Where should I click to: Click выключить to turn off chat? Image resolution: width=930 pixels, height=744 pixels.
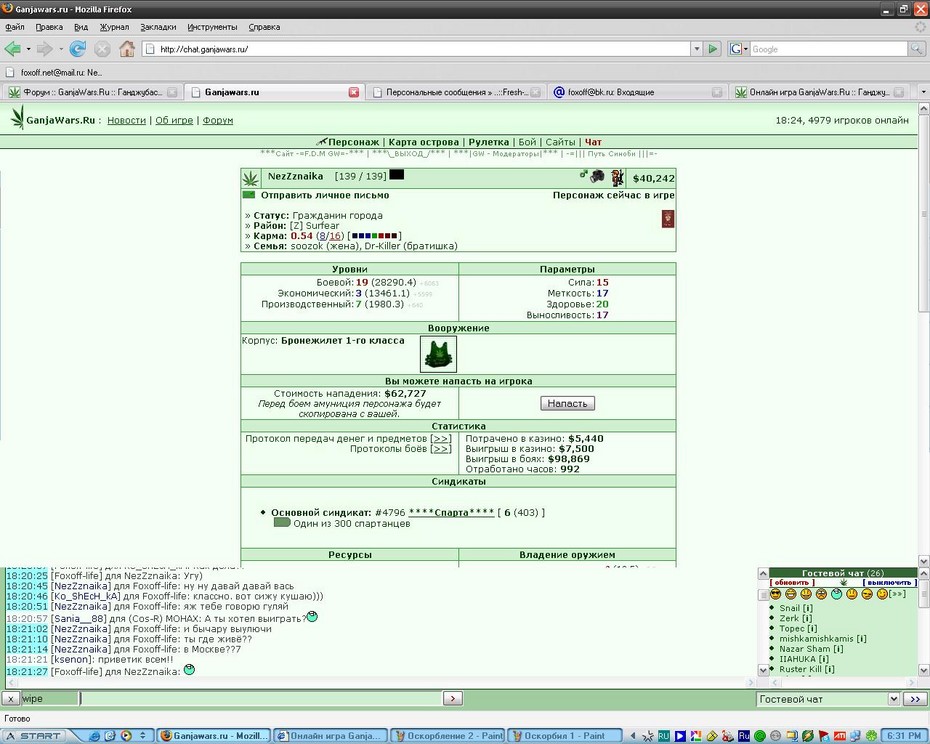(x=889, y=582)
